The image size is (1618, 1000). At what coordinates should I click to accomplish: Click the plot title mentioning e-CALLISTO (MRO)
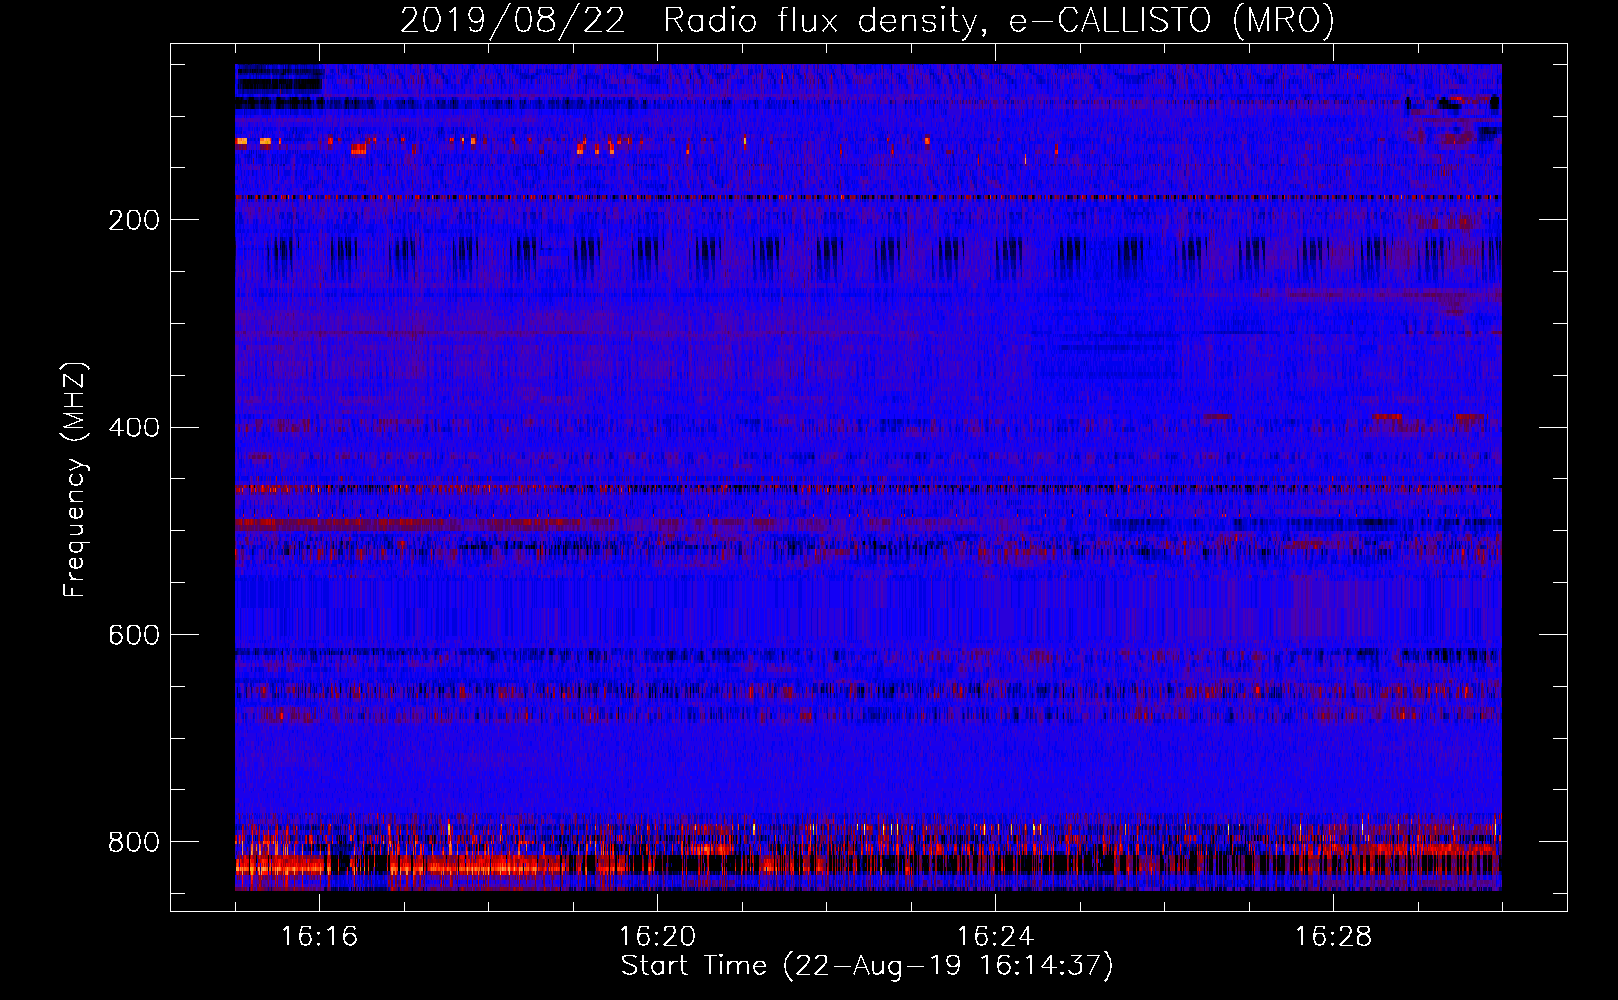tap(867, 20)
